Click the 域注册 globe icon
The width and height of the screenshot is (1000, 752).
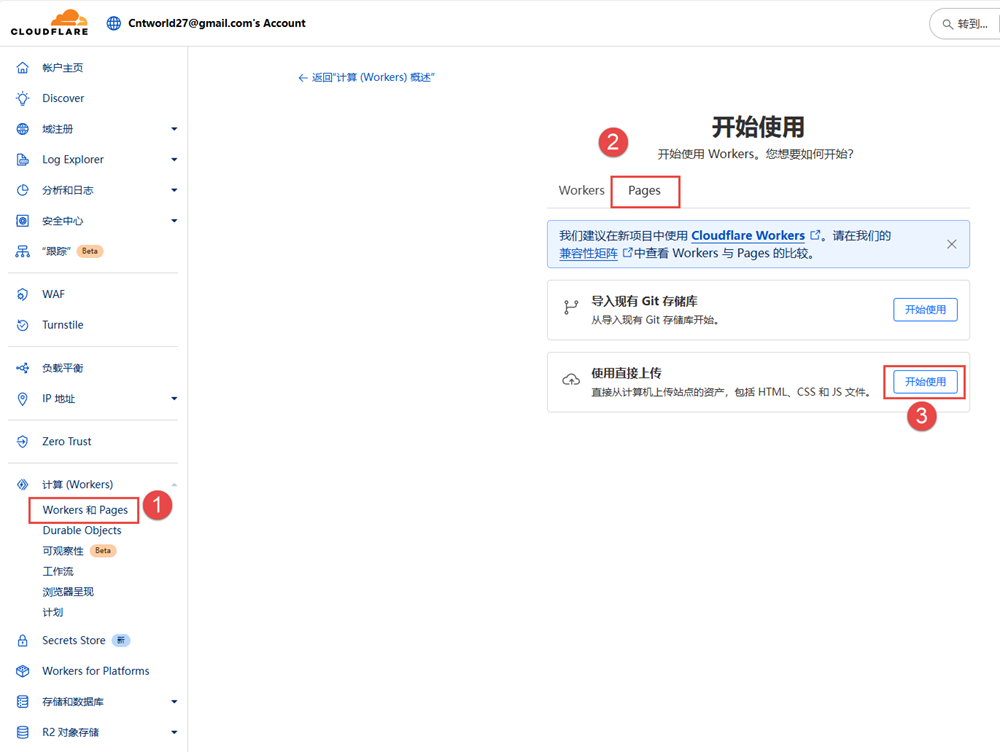(x=22, y=129)
